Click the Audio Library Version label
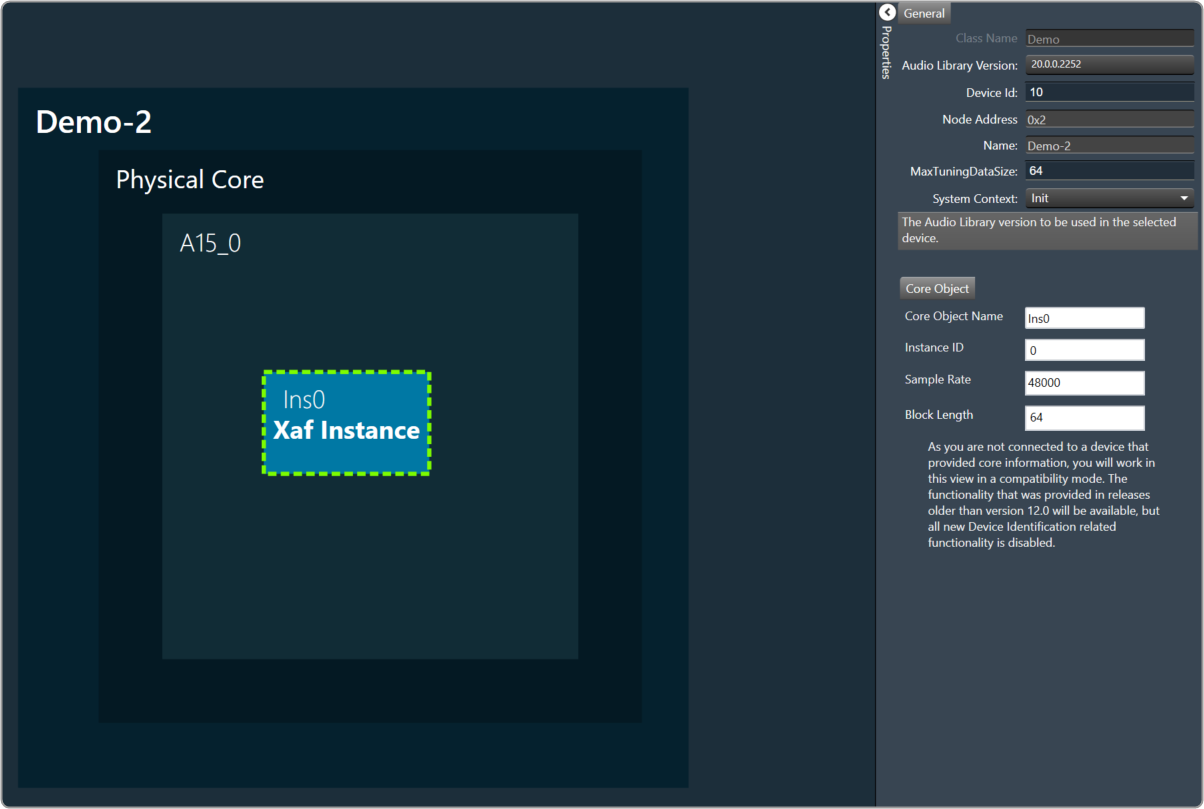The image size is (1204, 809). [960, 65]
